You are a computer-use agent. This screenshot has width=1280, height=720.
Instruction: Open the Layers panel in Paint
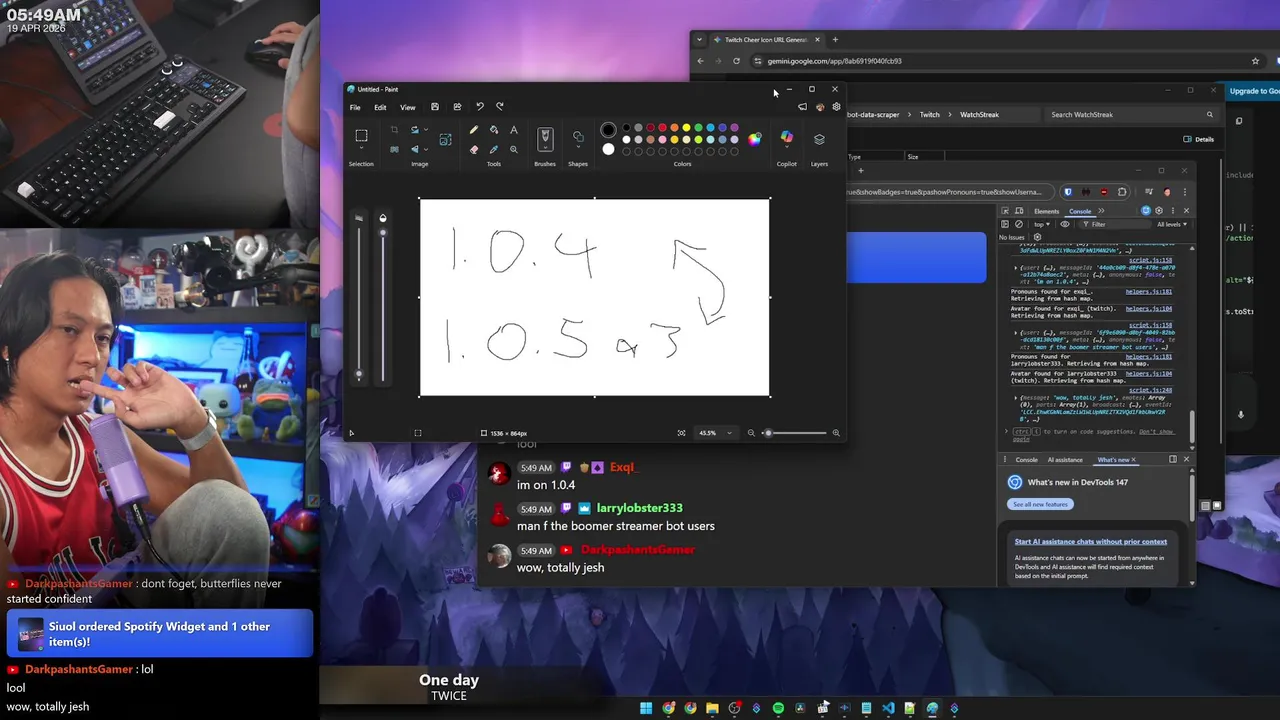click(x=819, y=139)
